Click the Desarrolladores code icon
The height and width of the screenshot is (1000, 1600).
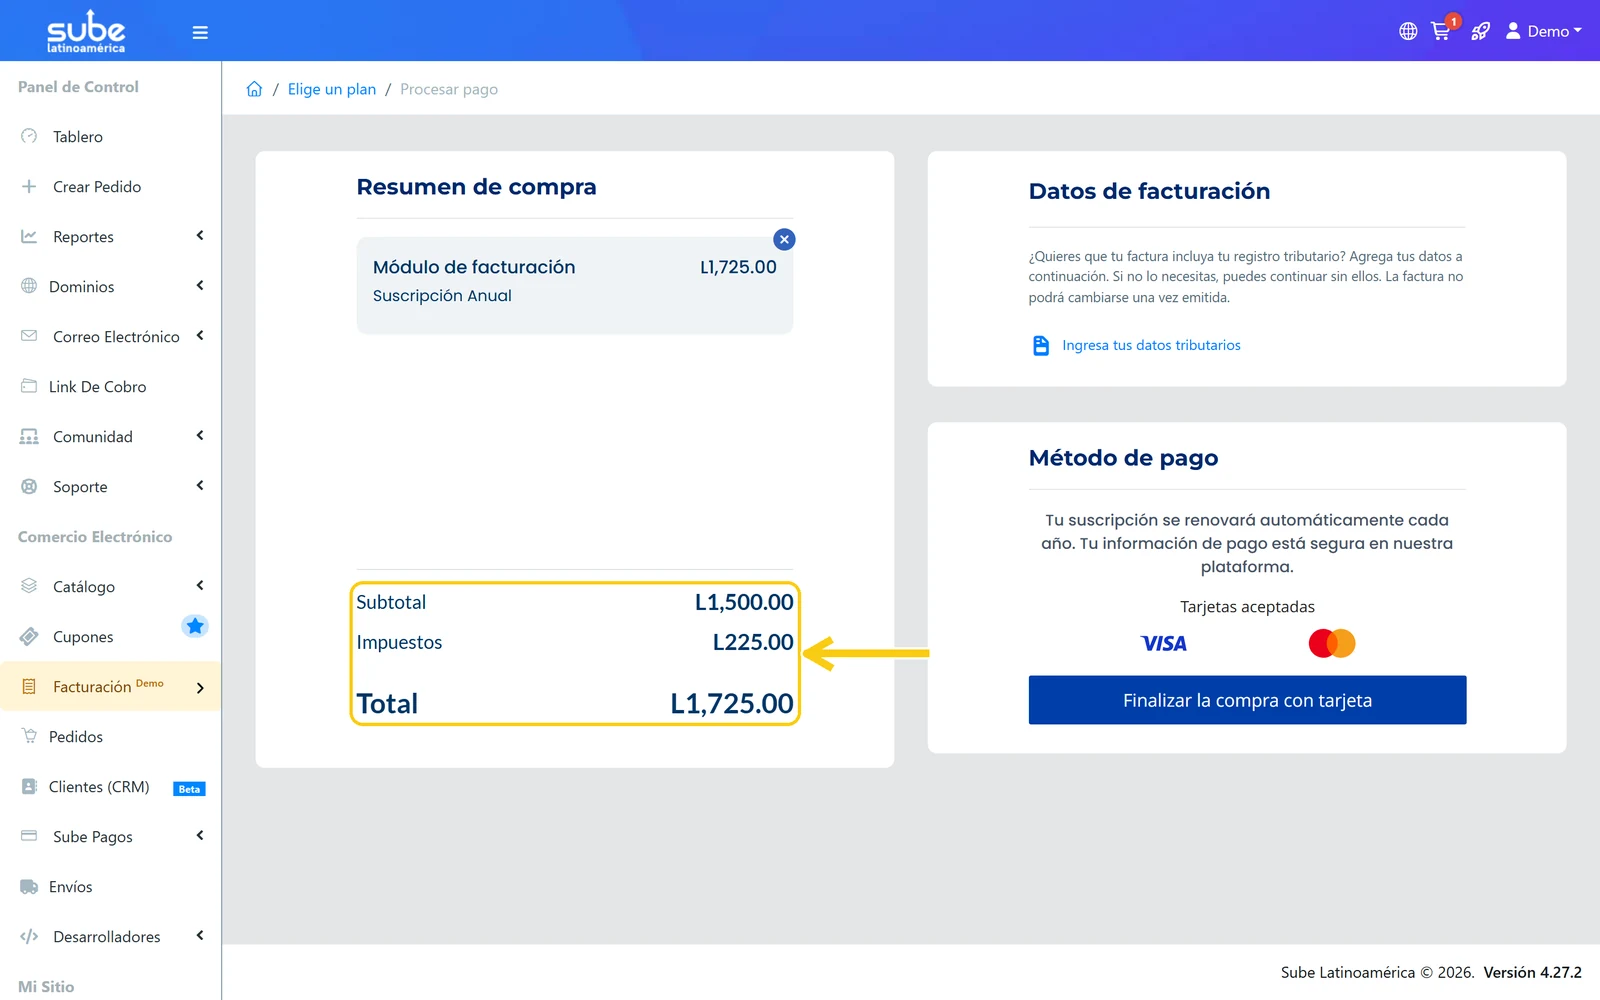[x=29, y=936]
